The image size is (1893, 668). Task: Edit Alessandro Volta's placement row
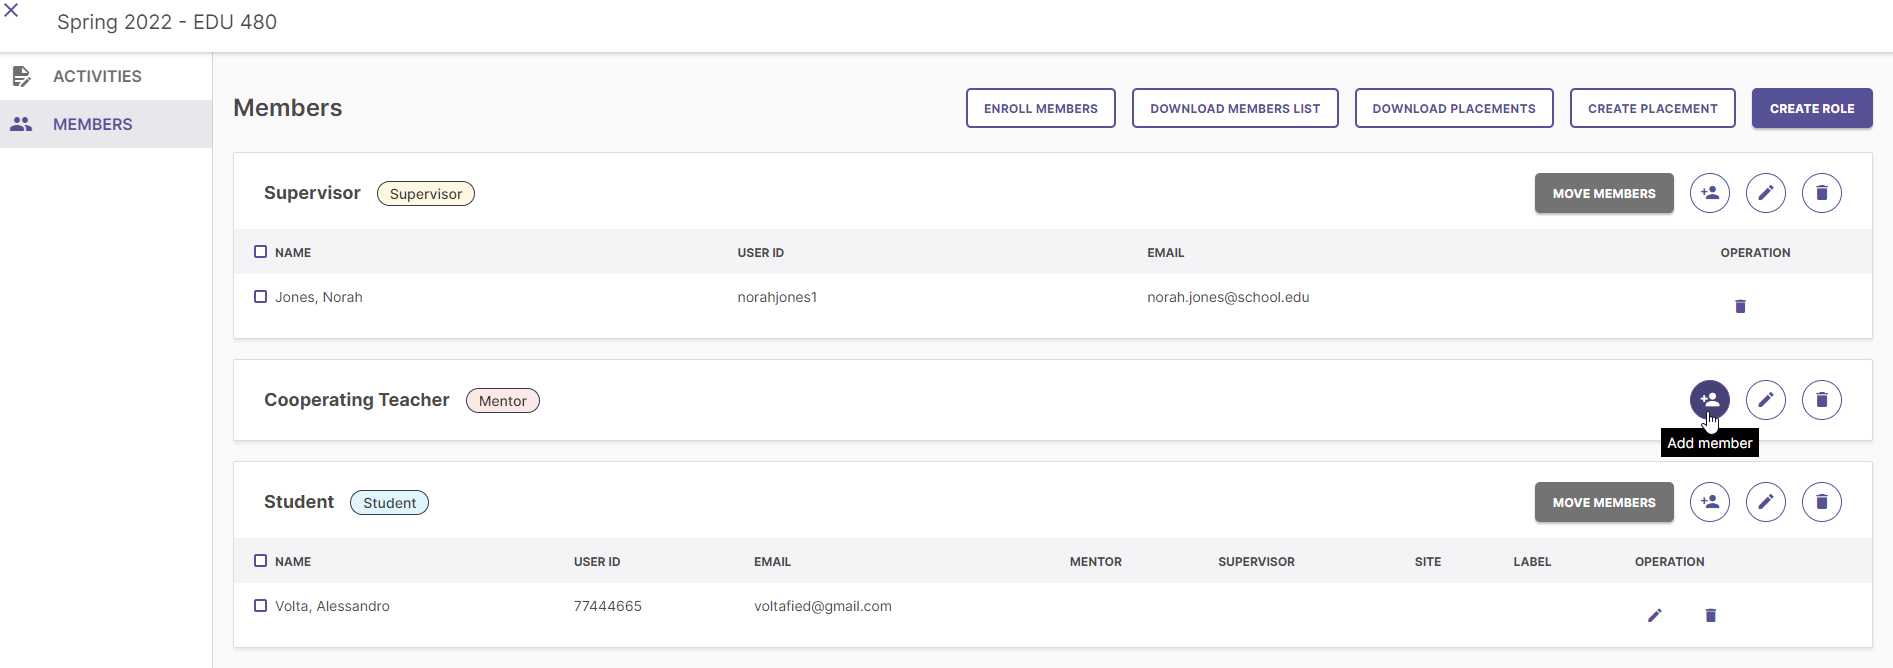[1655, 615]
